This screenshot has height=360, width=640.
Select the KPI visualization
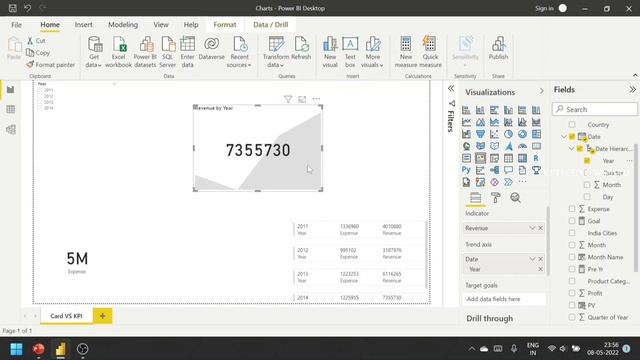click(480, 158)
